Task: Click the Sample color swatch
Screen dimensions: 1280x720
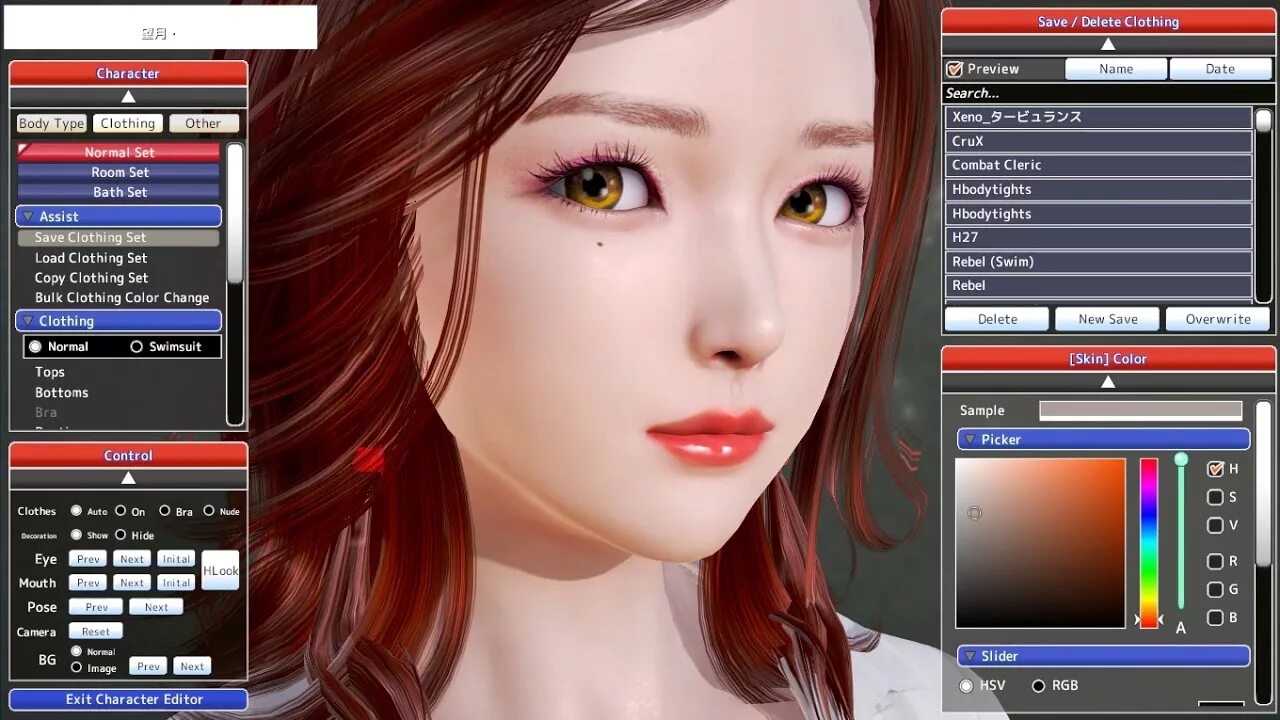Action: coord(1141,410)
